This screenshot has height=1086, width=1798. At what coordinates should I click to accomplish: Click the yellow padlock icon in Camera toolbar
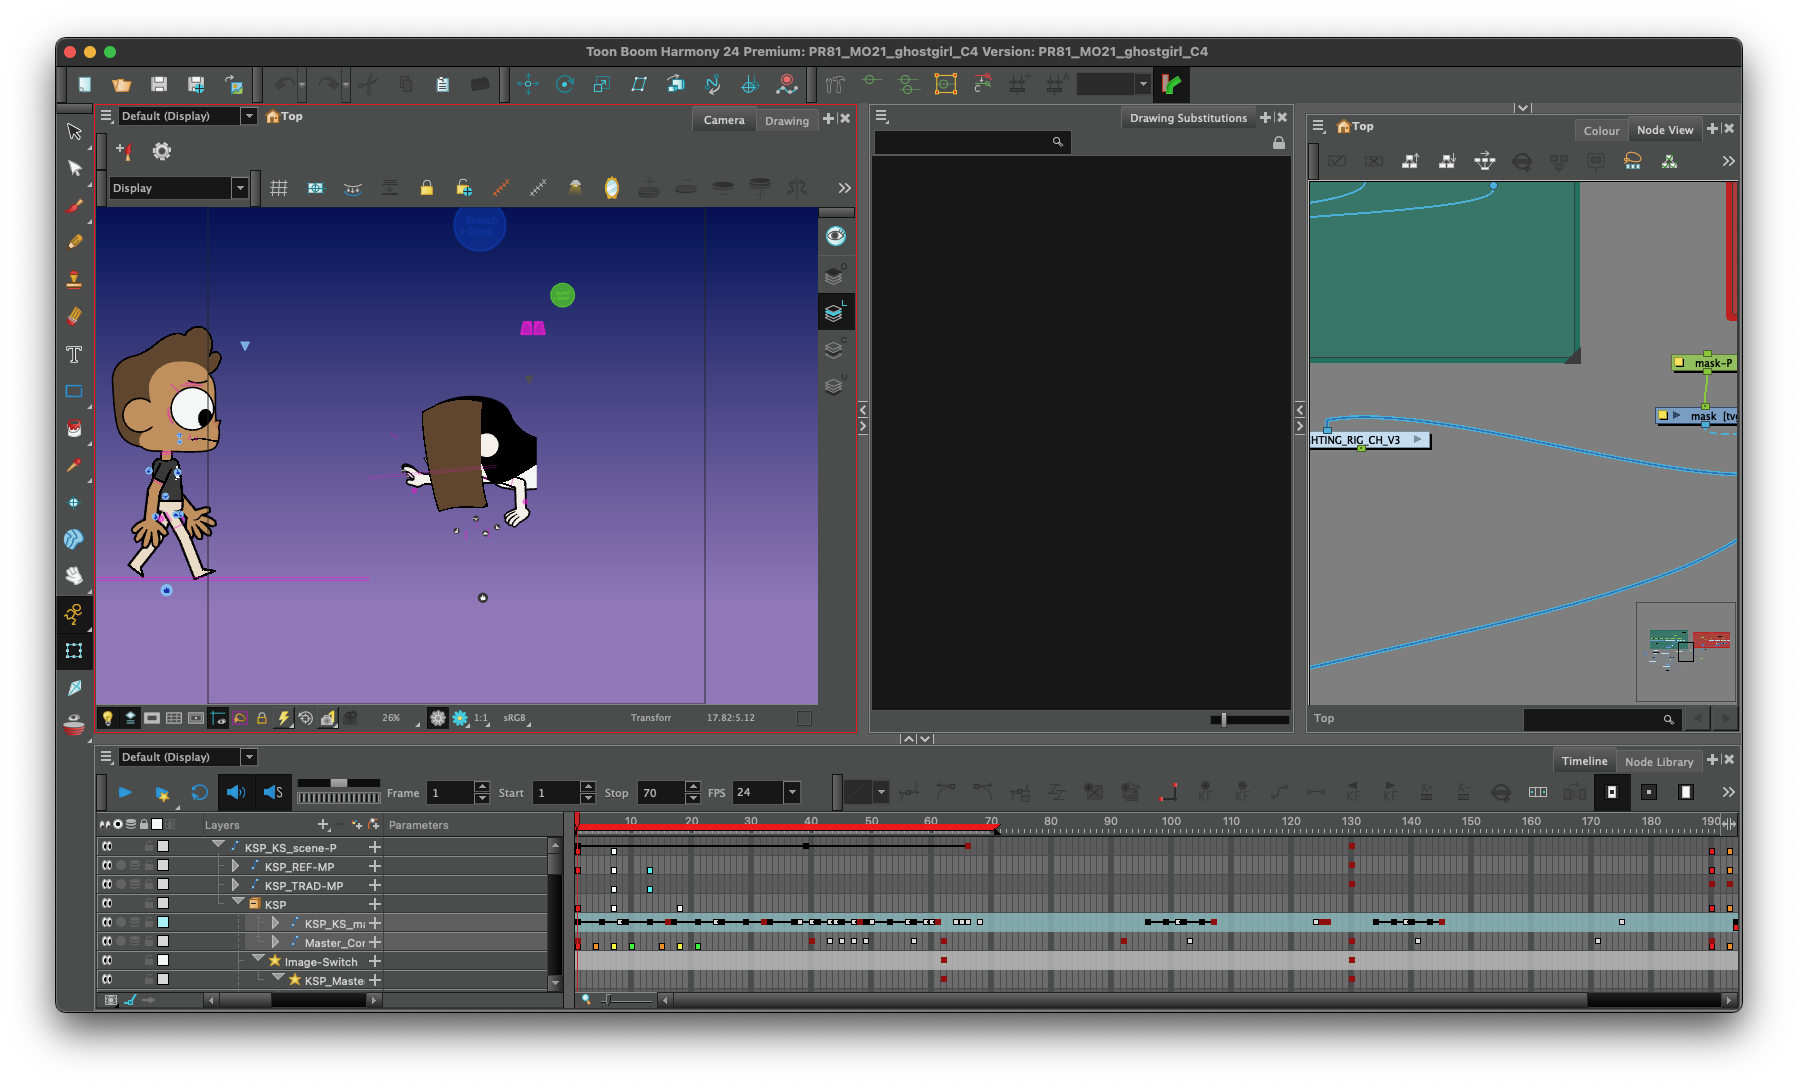427,188
